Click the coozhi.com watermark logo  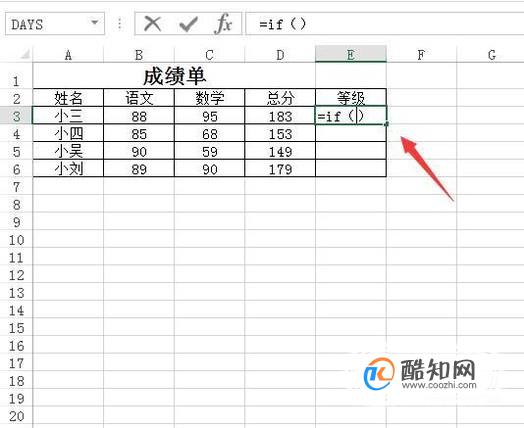(x=420, y=374)
